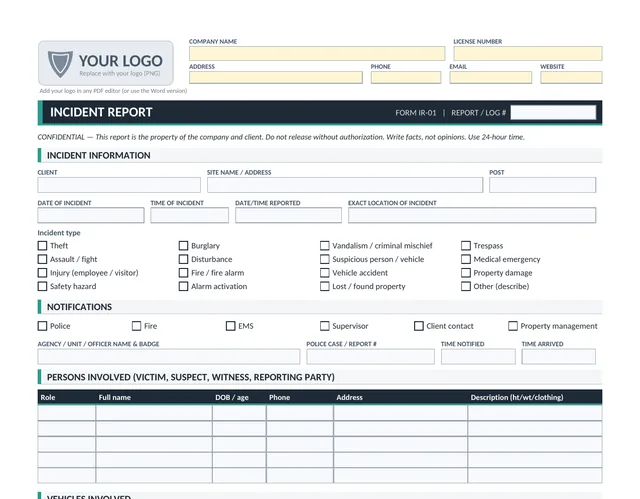Click the first row persons Address cell

(400, 413)
